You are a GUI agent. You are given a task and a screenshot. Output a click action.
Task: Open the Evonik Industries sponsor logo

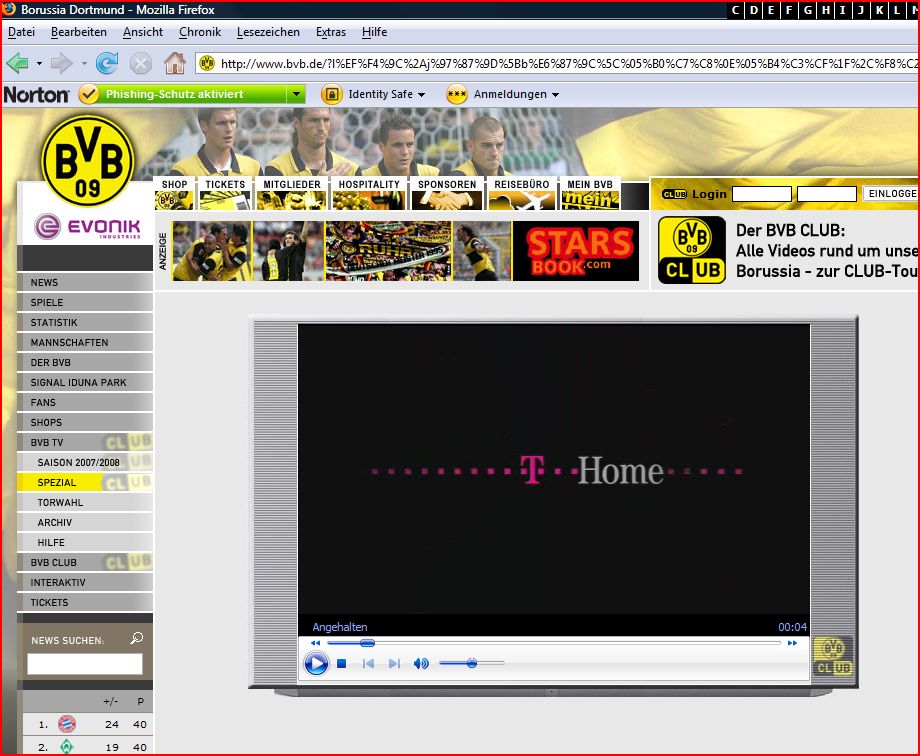(x=87, y=227)
